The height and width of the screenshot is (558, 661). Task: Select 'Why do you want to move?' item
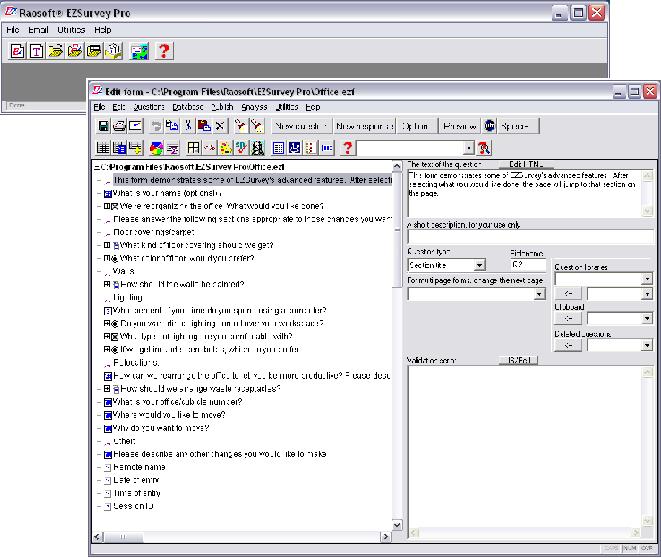pyautogui.click(x=161, y=428)
